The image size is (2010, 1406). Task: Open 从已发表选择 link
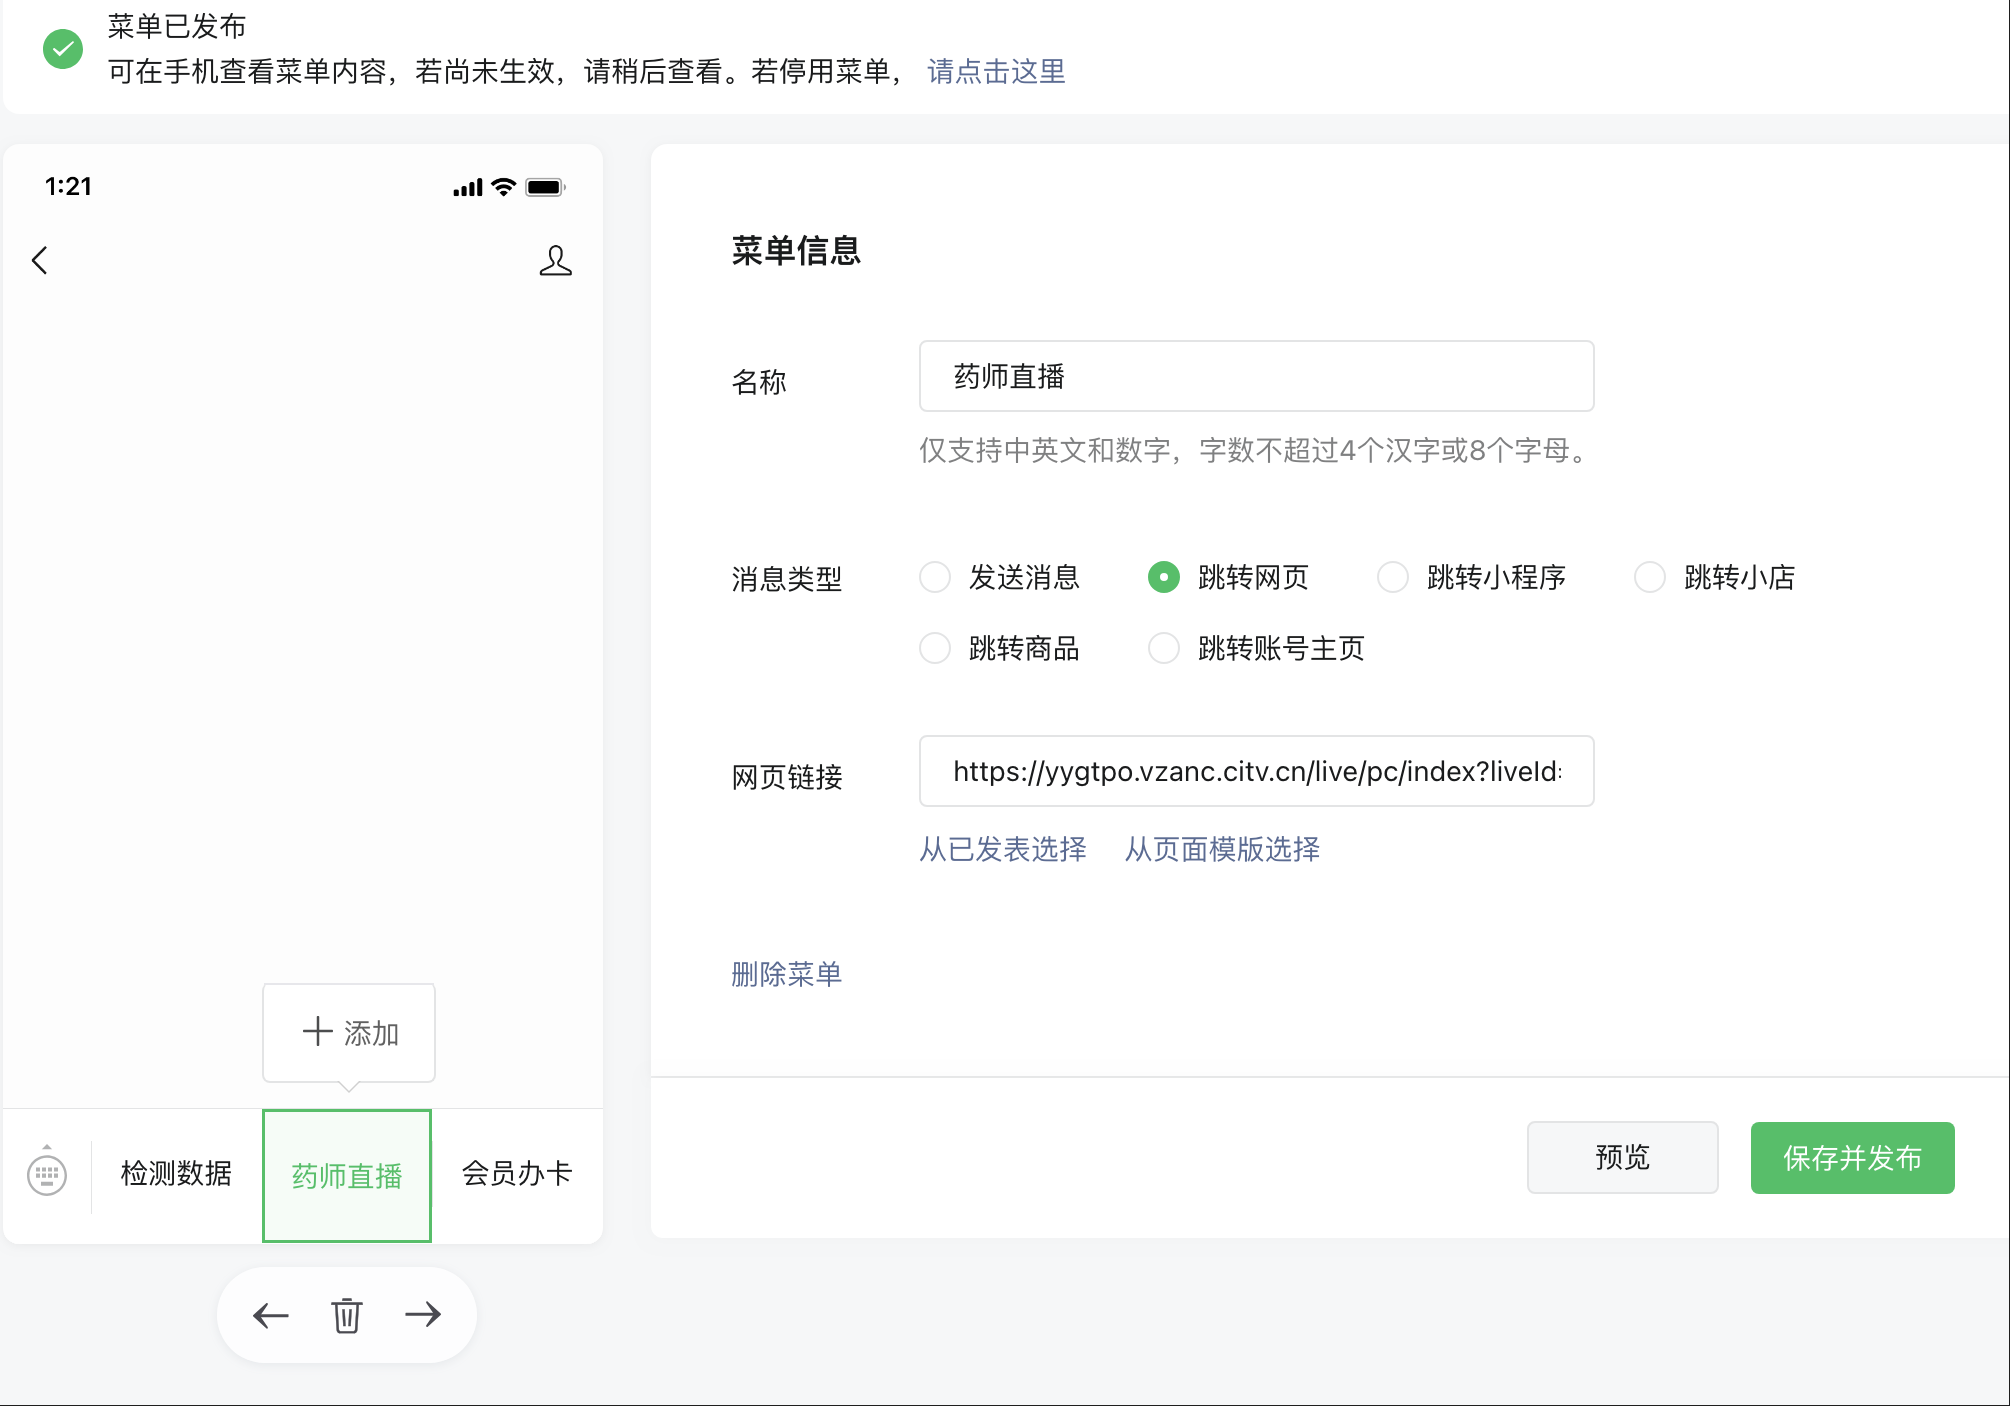pyautogui.click(x=1003, y=849)
